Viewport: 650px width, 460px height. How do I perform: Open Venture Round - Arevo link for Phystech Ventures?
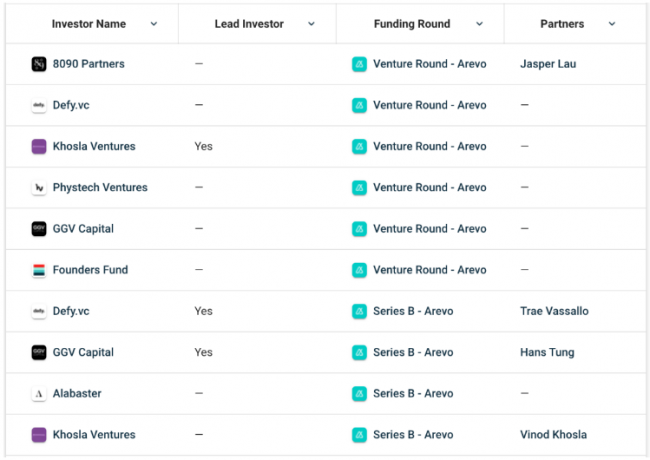tap(429, 187)
